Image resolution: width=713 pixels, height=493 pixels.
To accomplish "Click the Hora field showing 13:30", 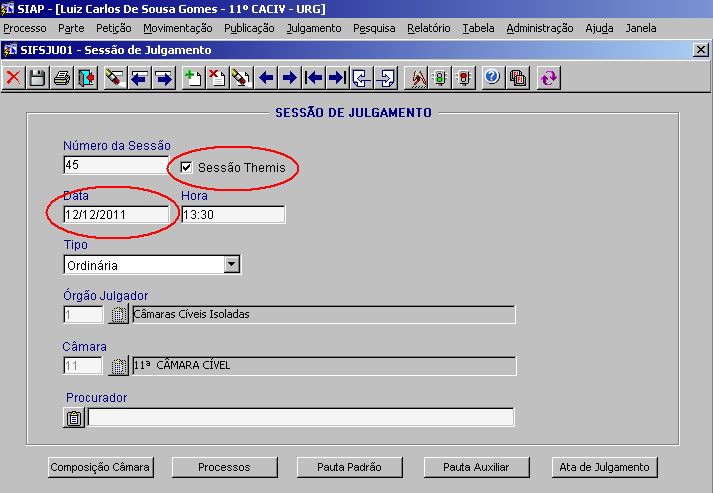I will pyautogui.click(x=233, y=214).
